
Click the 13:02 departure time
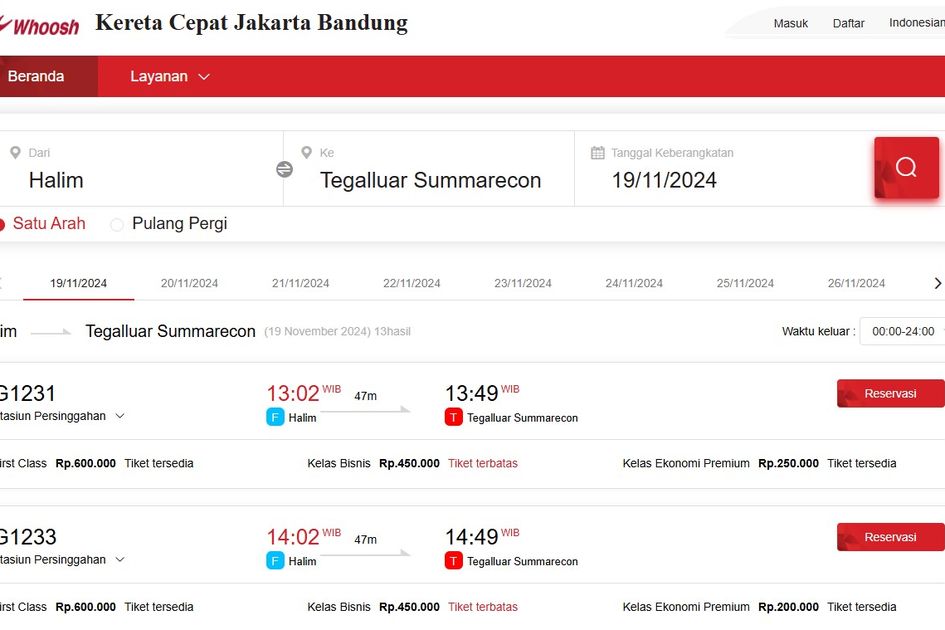click(x=293, y=394)
